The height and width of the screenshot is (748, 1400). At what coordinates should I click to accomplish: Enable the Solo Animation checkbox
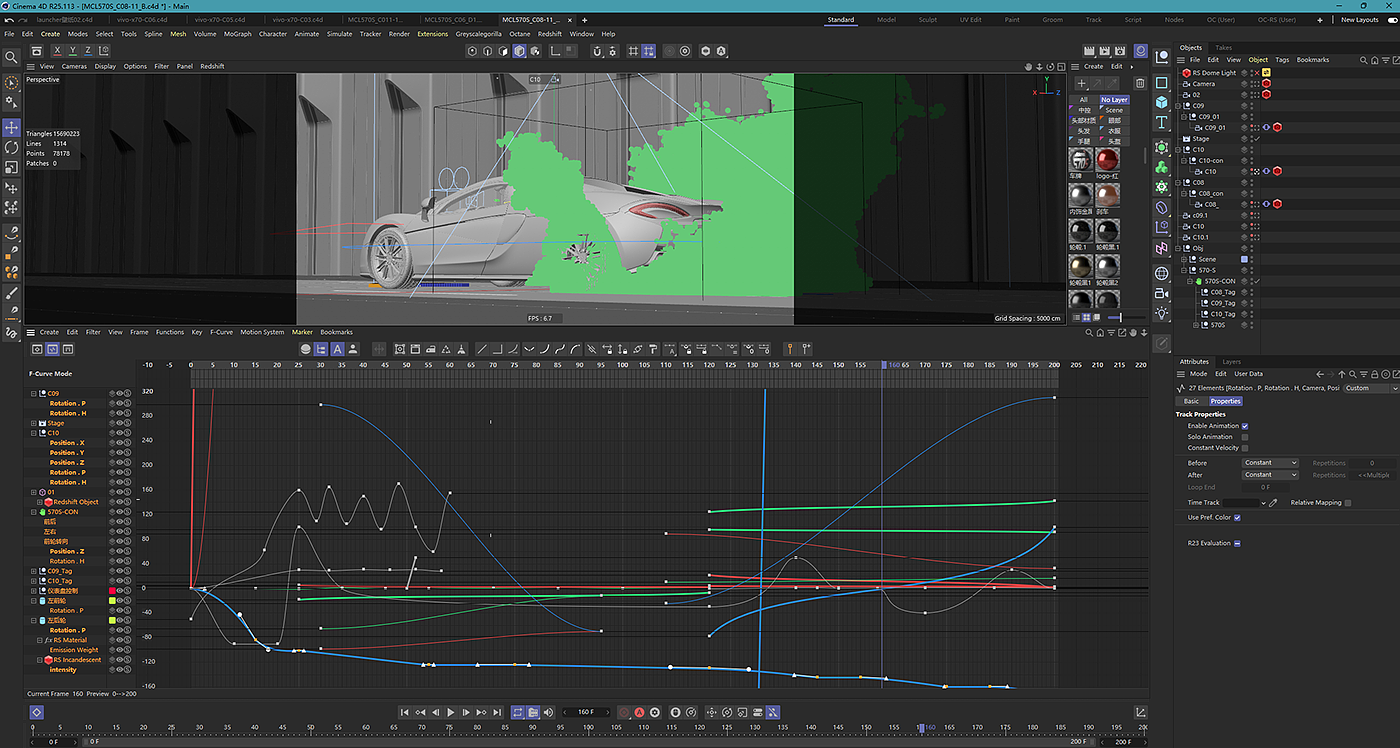point(1244,437)
